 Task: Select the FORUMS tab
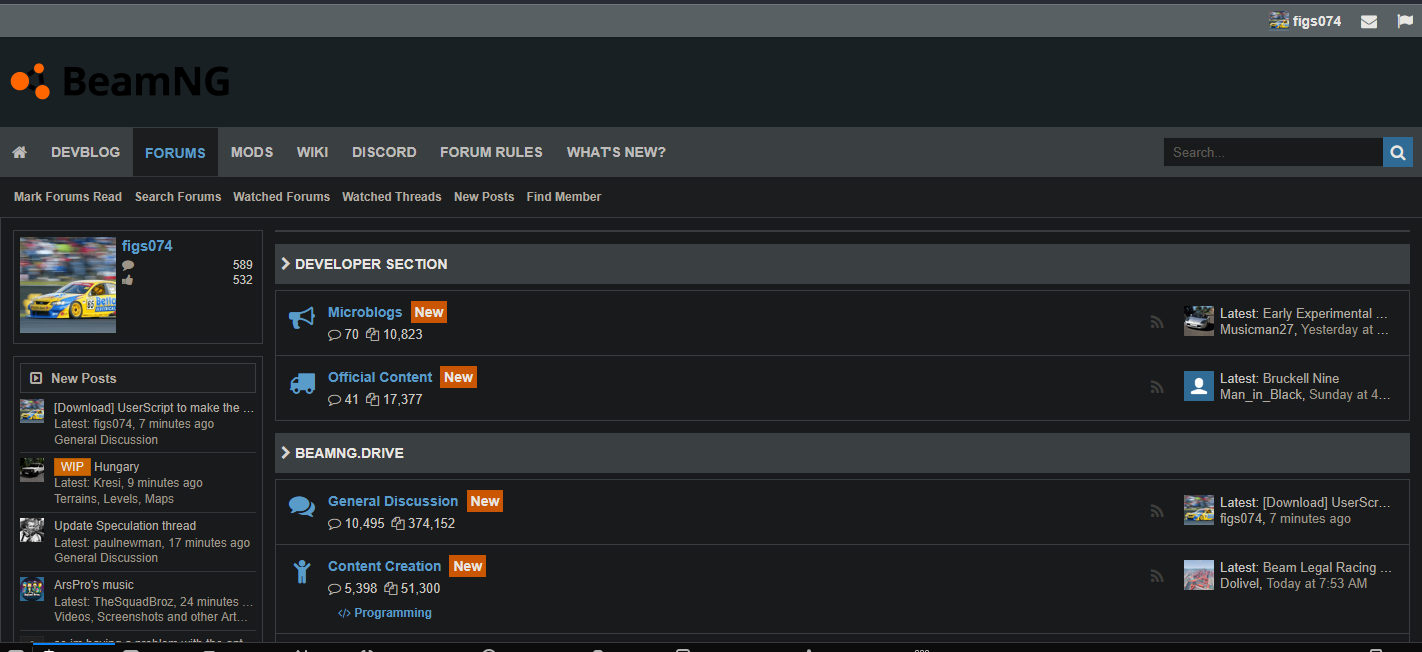click(175, 152)
